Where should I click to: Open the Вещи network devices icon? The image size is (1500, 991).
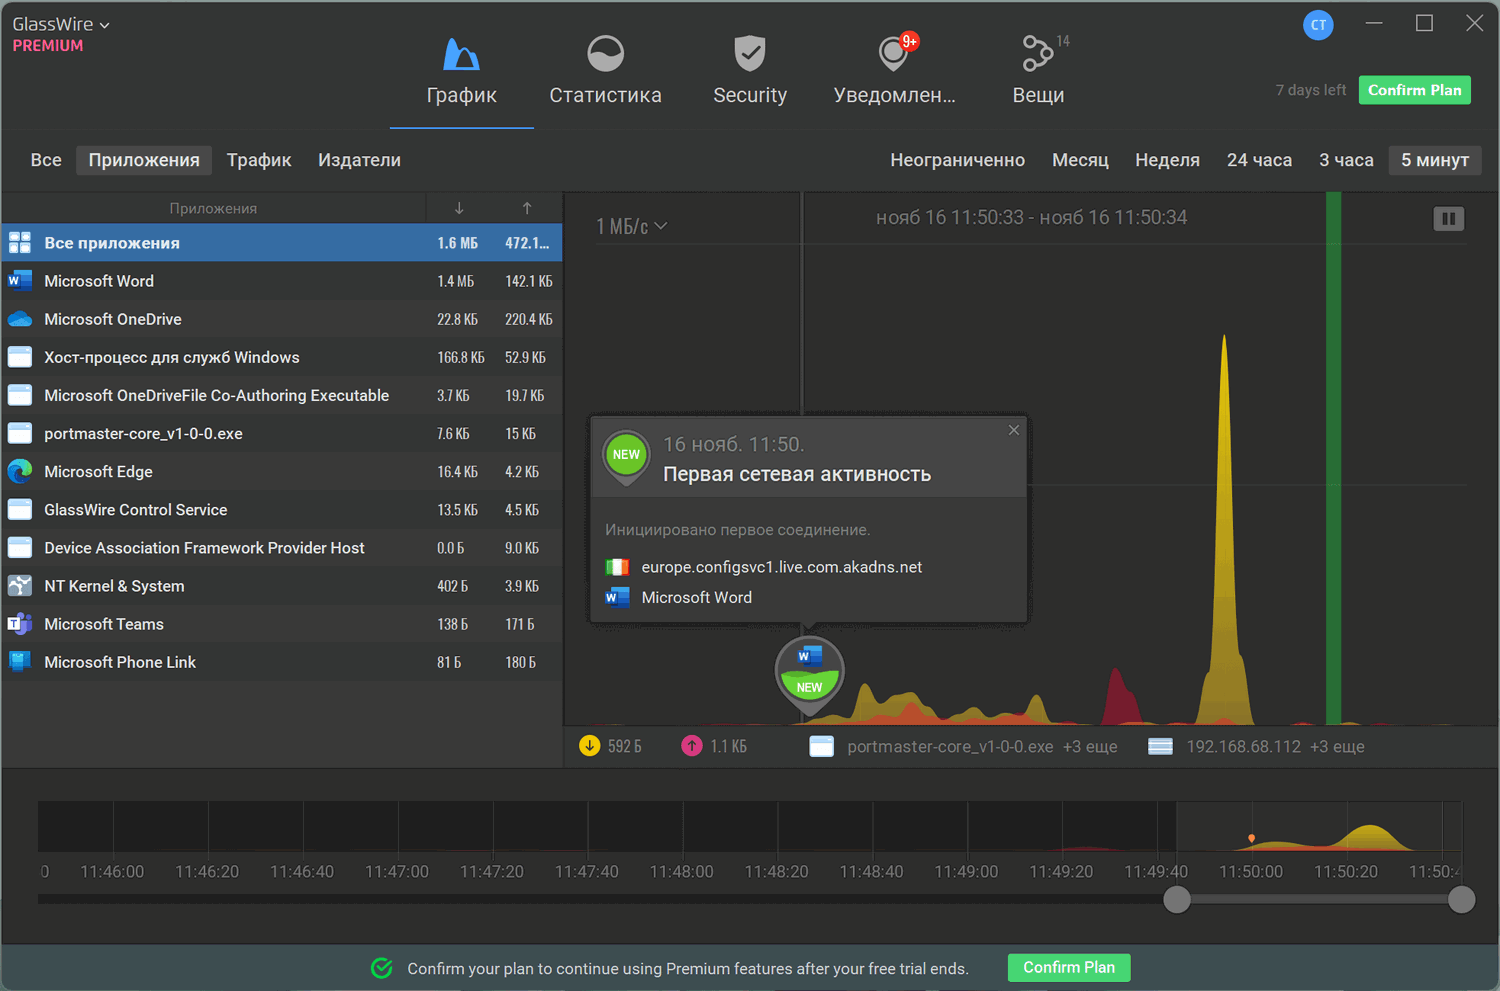pos(1037,54)
